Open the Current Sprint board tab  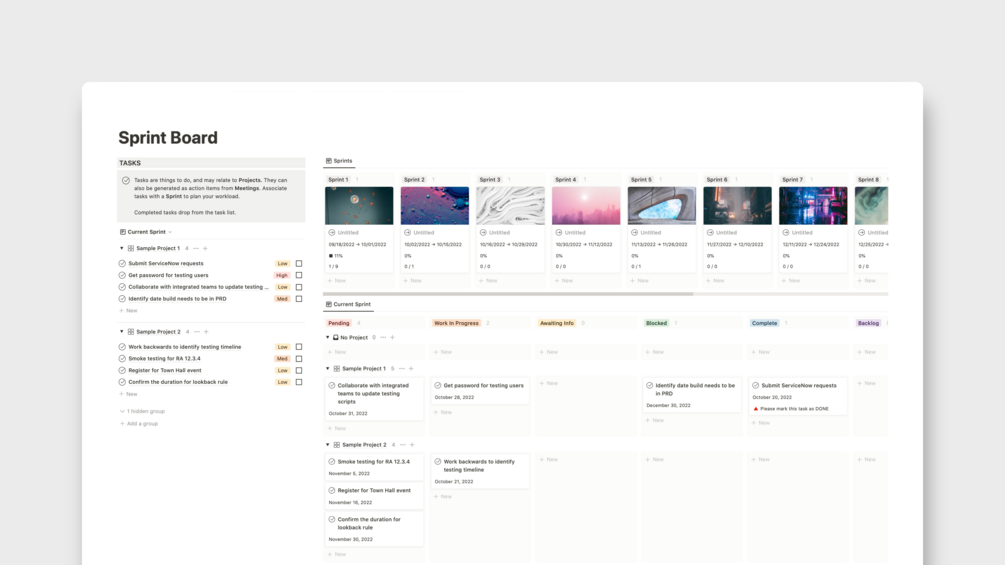(348, 304)
